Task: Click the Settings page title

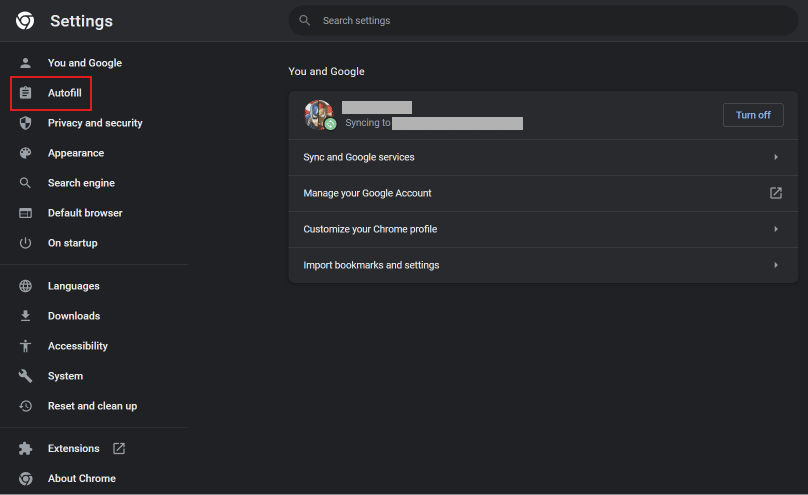Action: [81, 21]
